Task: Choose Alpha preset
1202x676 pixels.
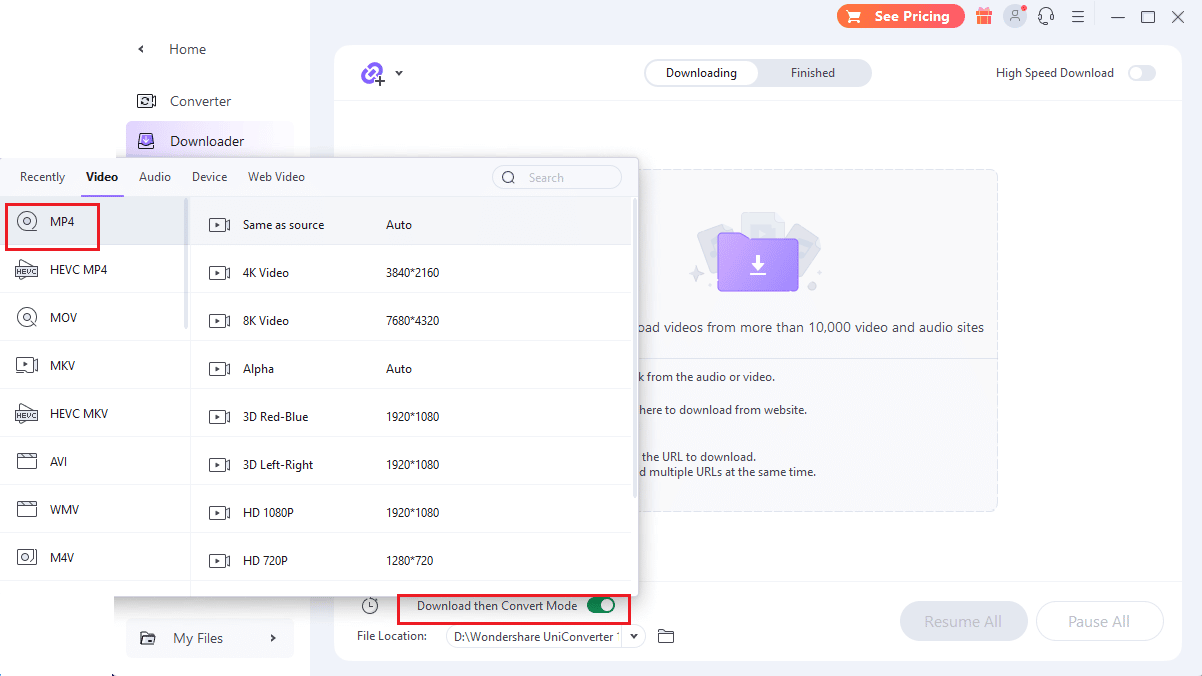Action: 410,369
